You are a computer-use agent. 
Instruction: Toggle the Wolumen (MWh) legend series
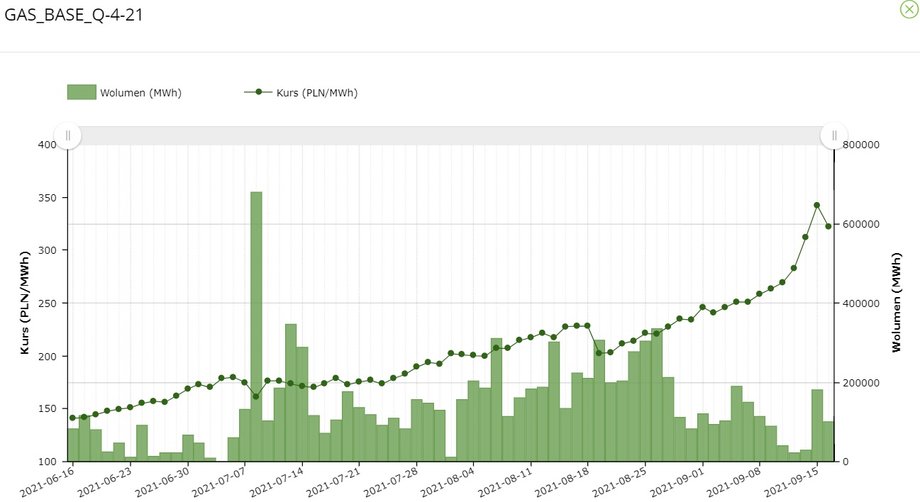click(124, 93)
